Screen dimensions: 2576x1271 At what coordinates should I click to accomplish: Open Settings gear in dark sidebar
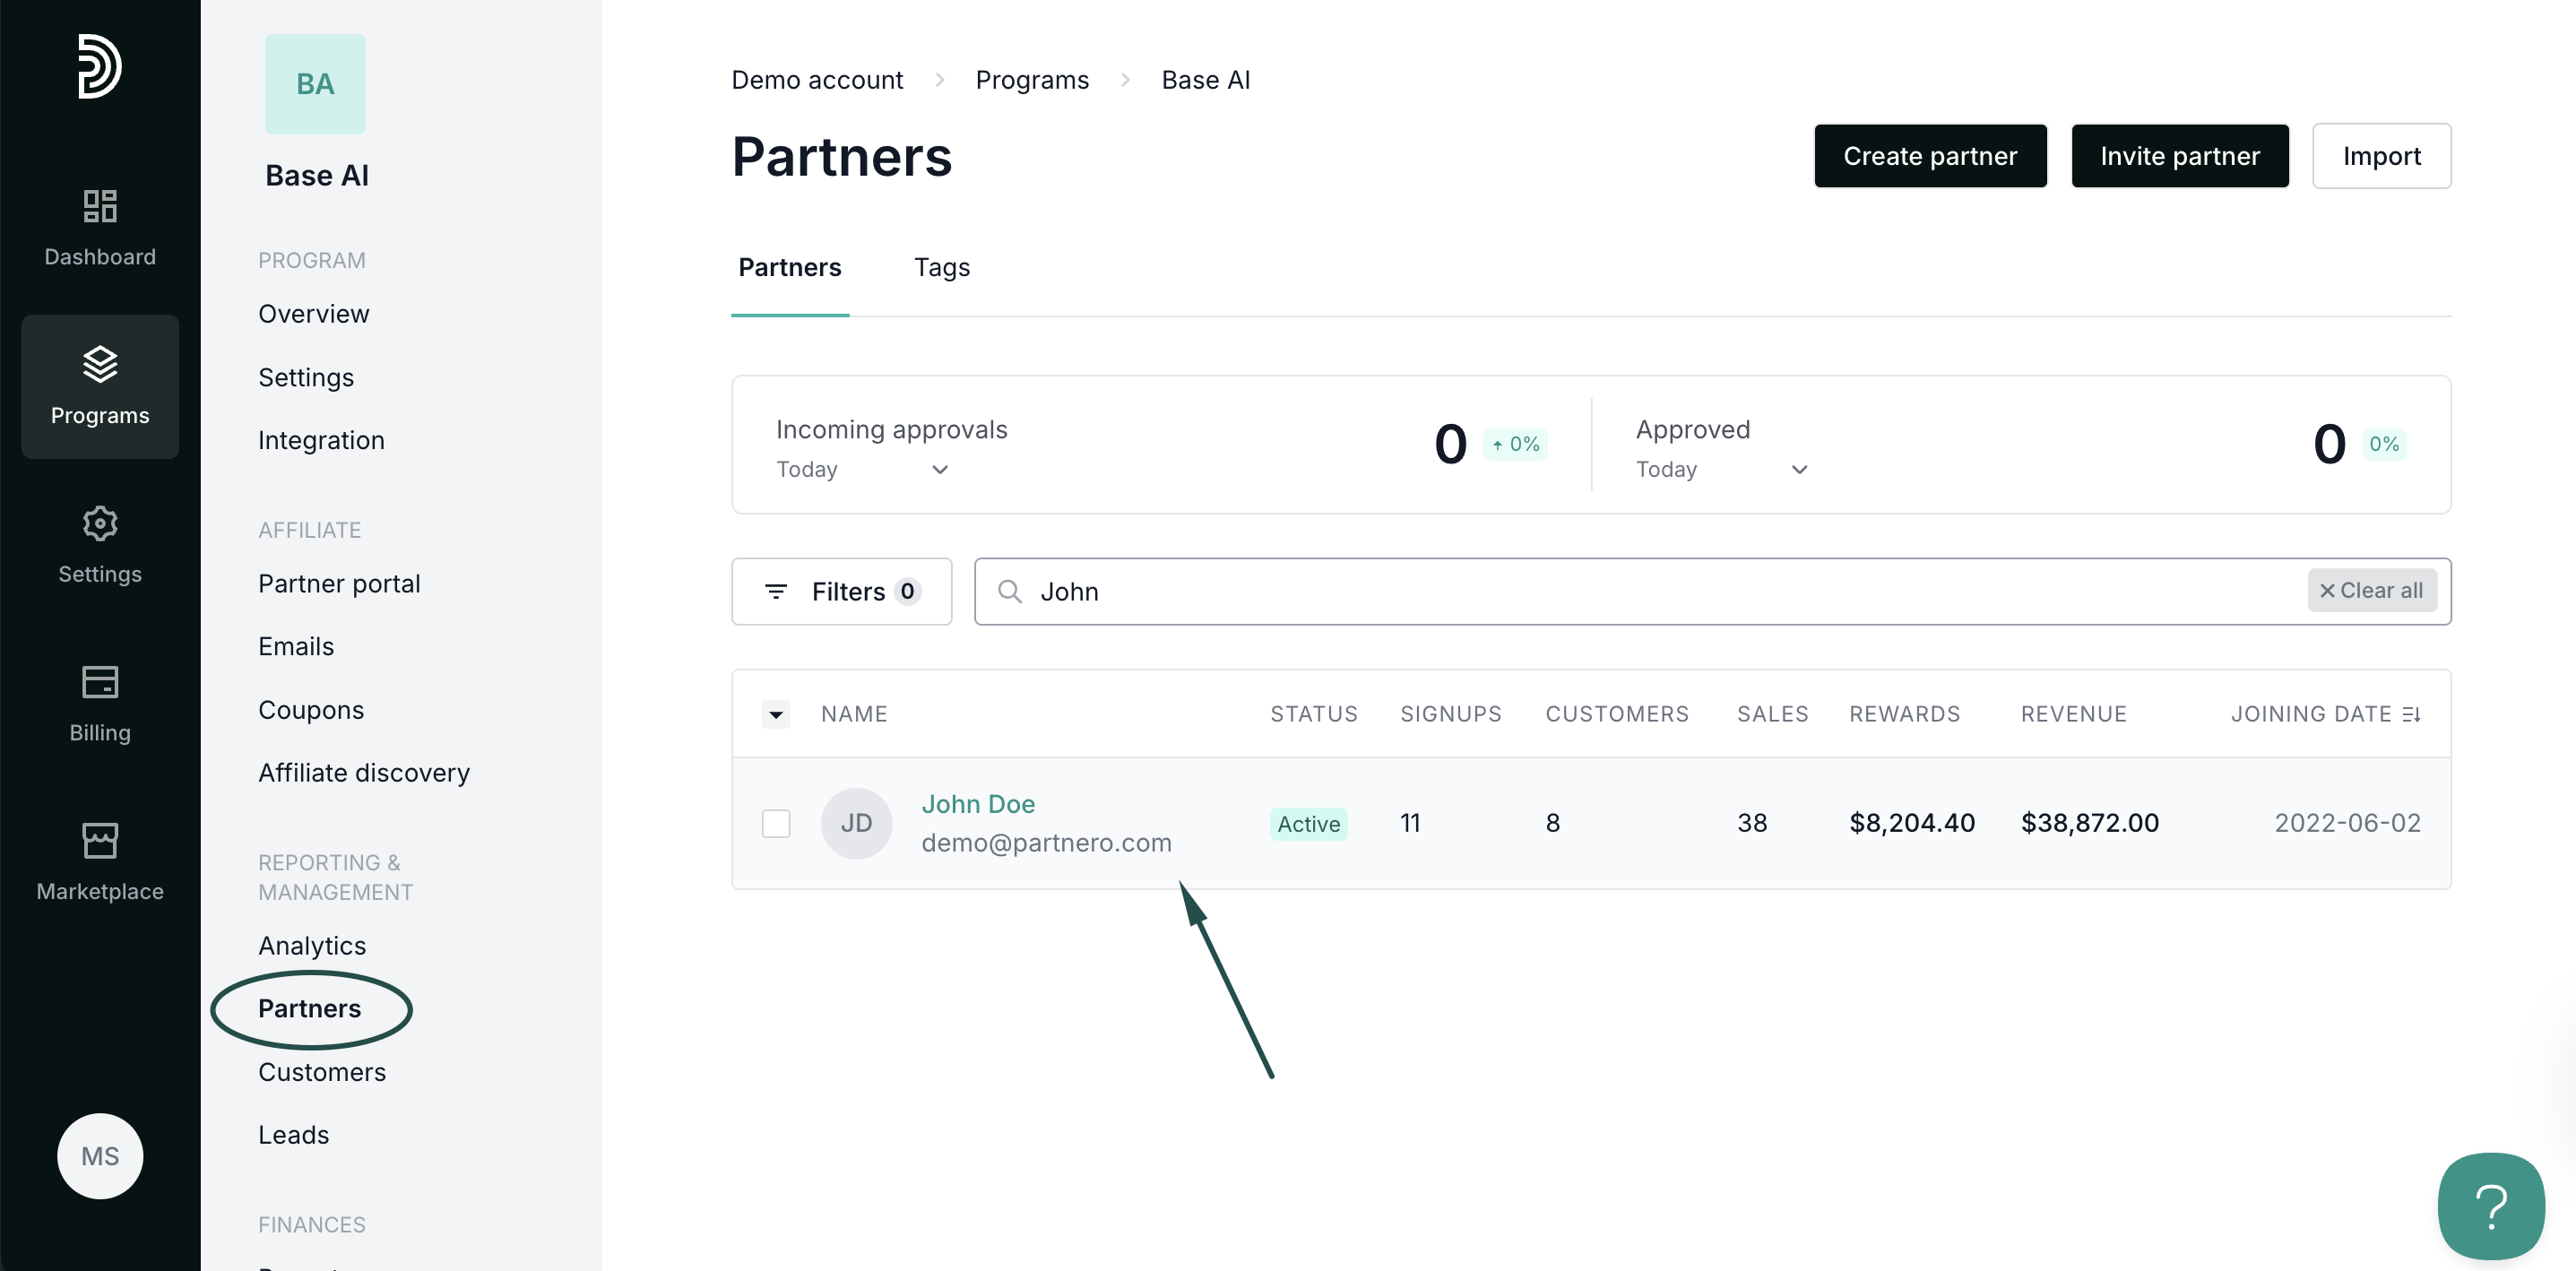[x=99, y=524]
